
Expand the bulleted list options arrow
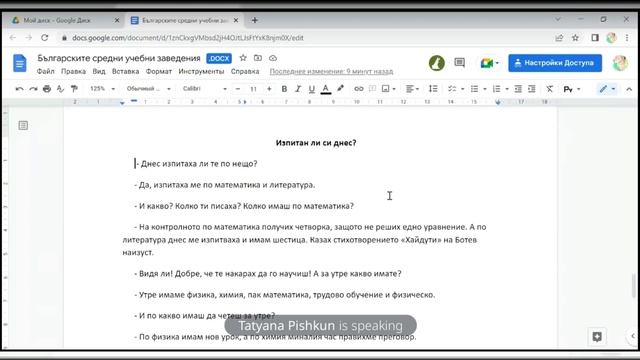click(x=485, y=89)
